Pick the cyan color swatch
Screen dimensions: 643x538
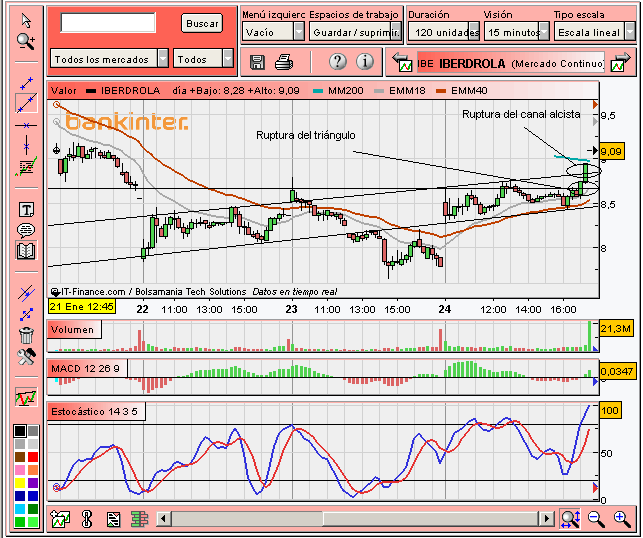20,509
